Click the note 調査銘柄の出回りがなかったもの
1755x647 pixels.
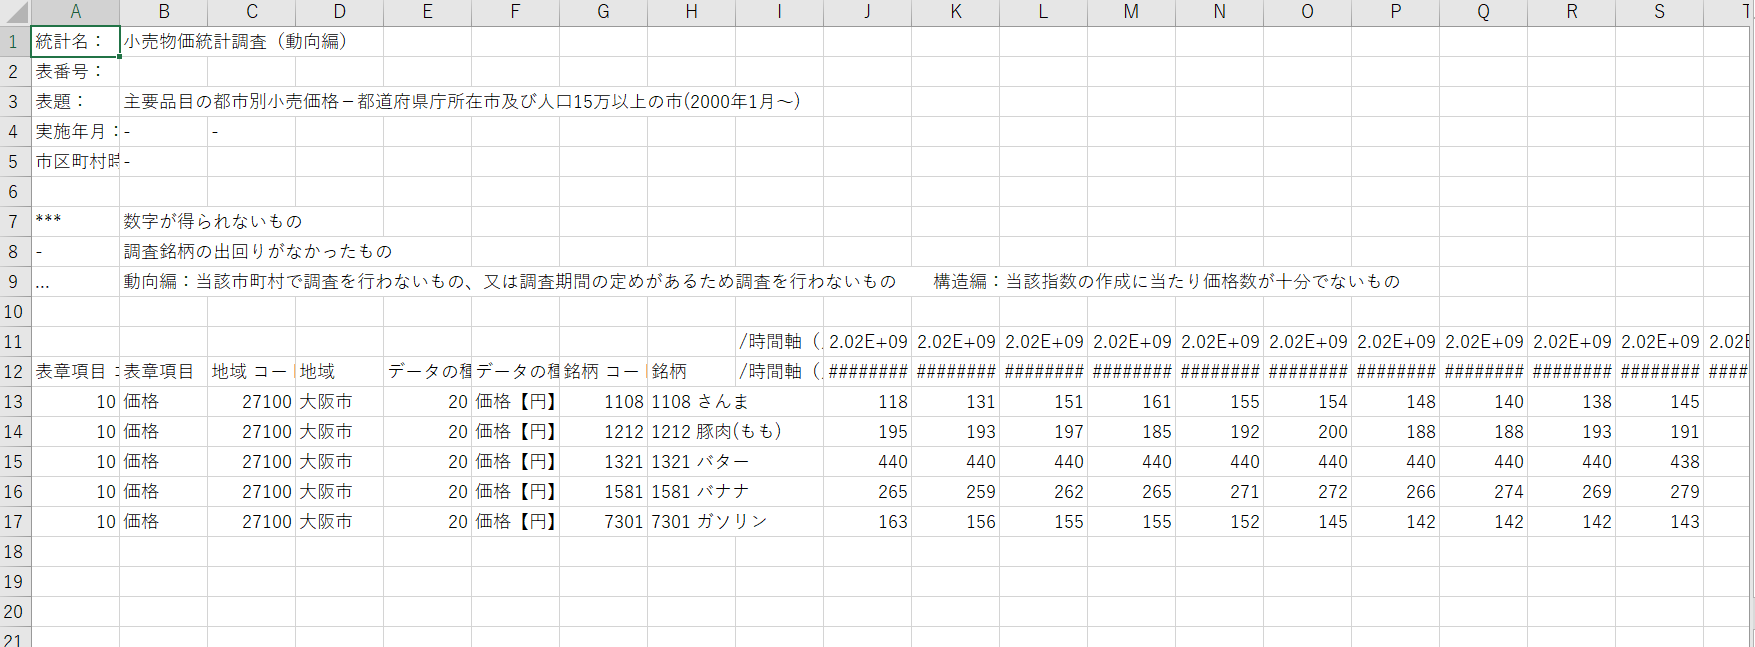tap(258, 252)
